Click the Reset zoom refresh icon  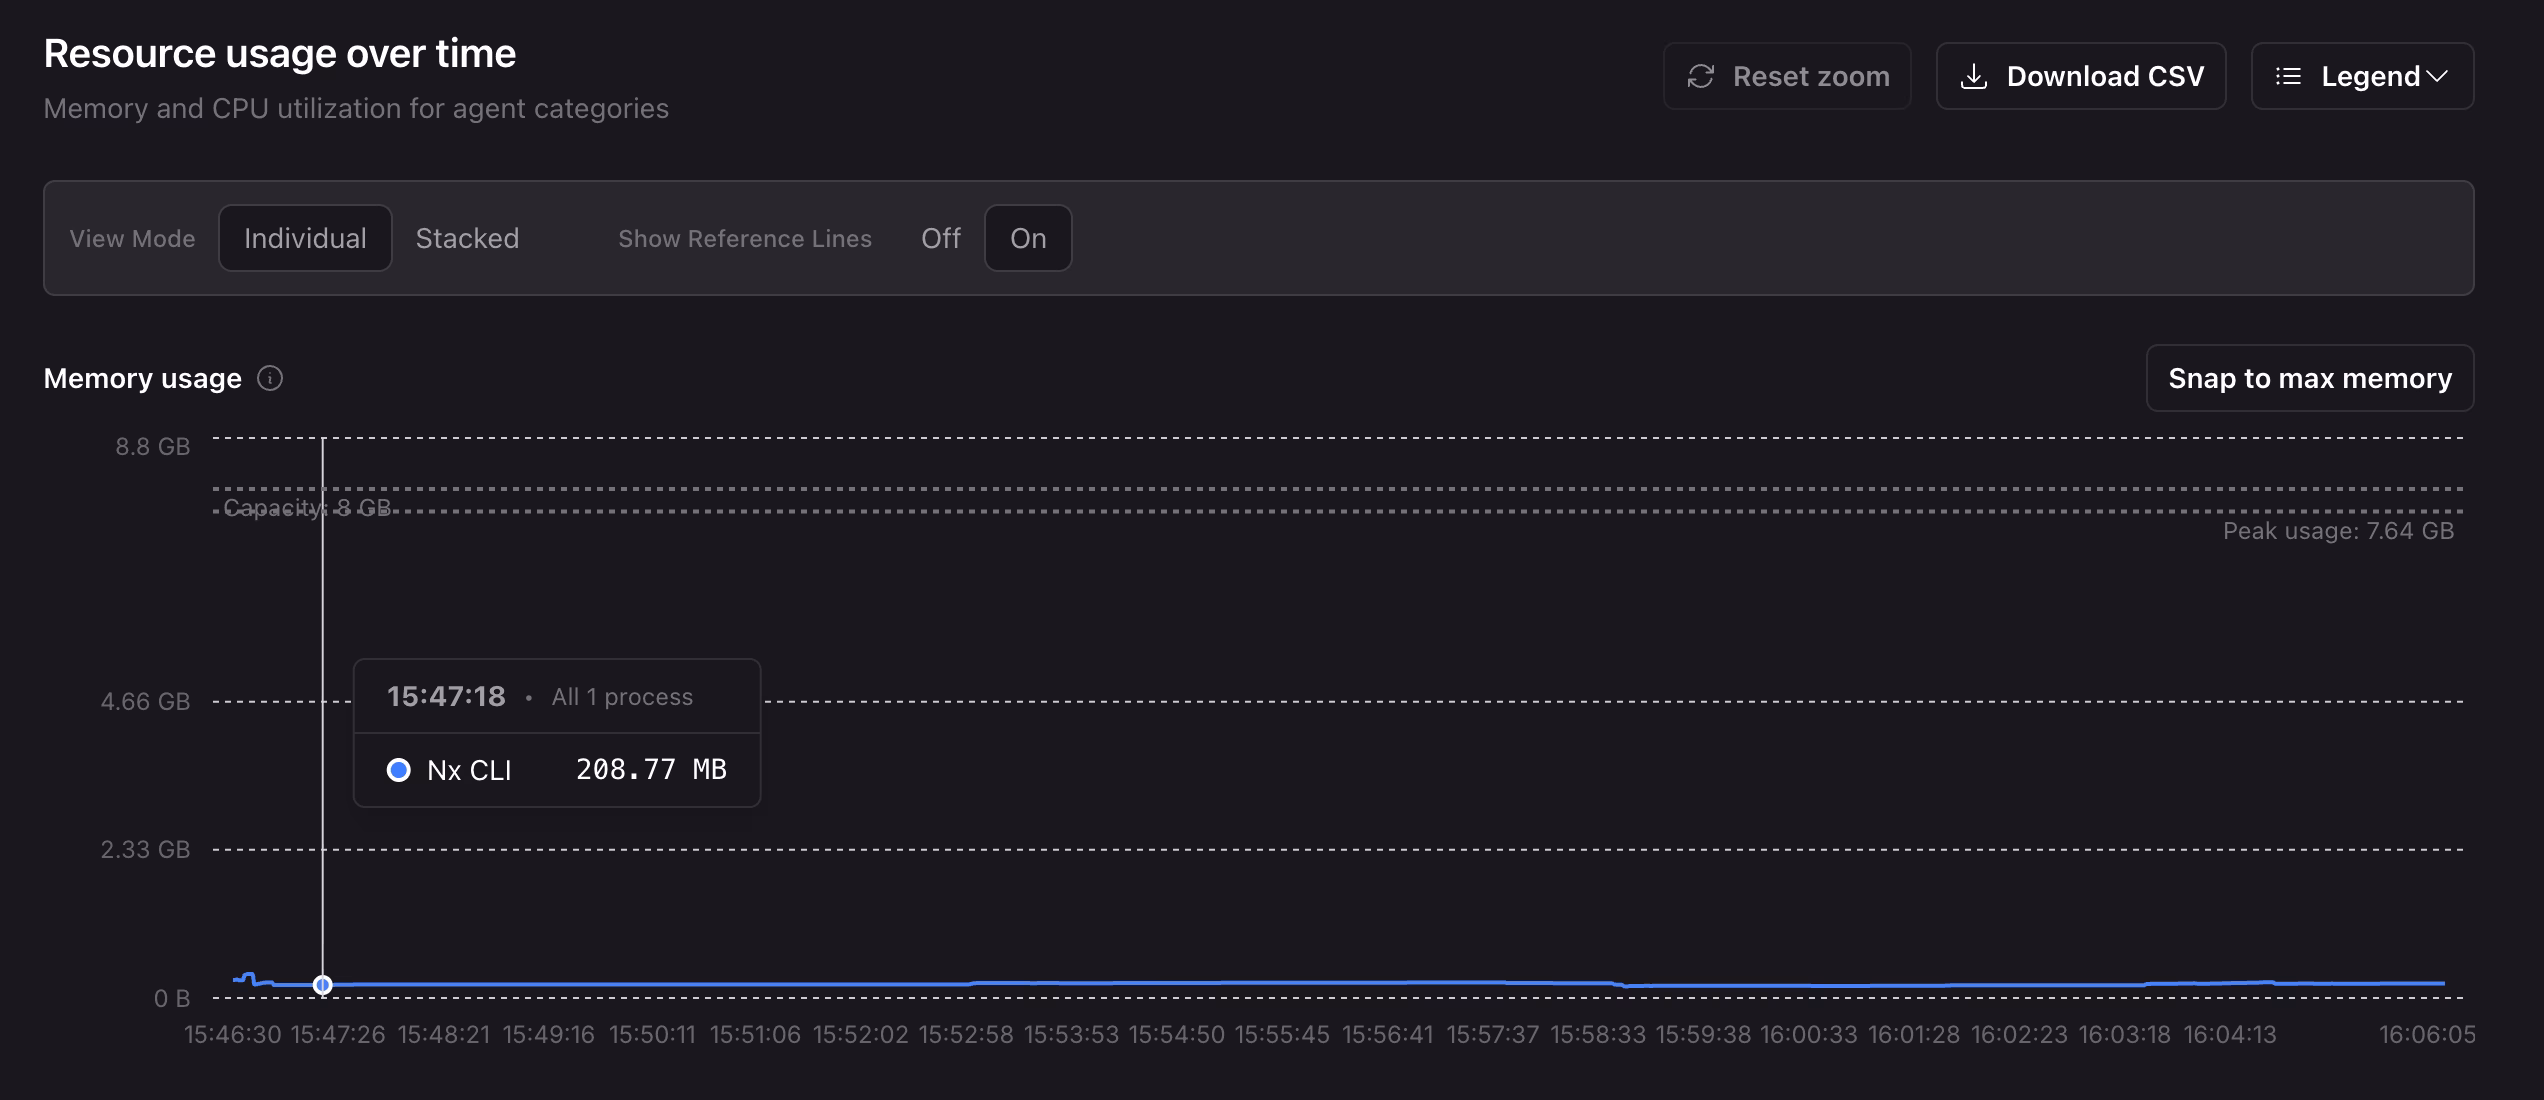(x=1701, y=76)
